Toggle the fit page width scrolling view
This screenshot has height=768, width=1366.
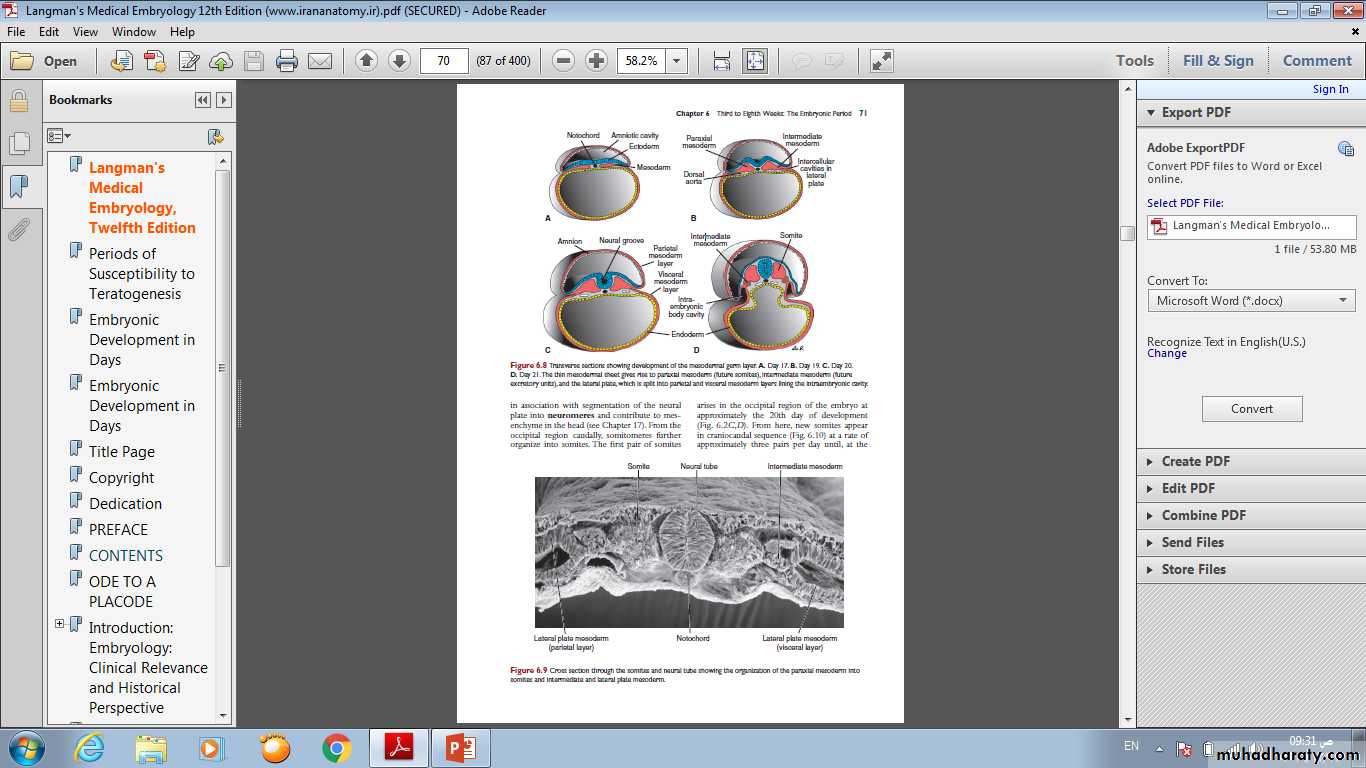(722, 61)
